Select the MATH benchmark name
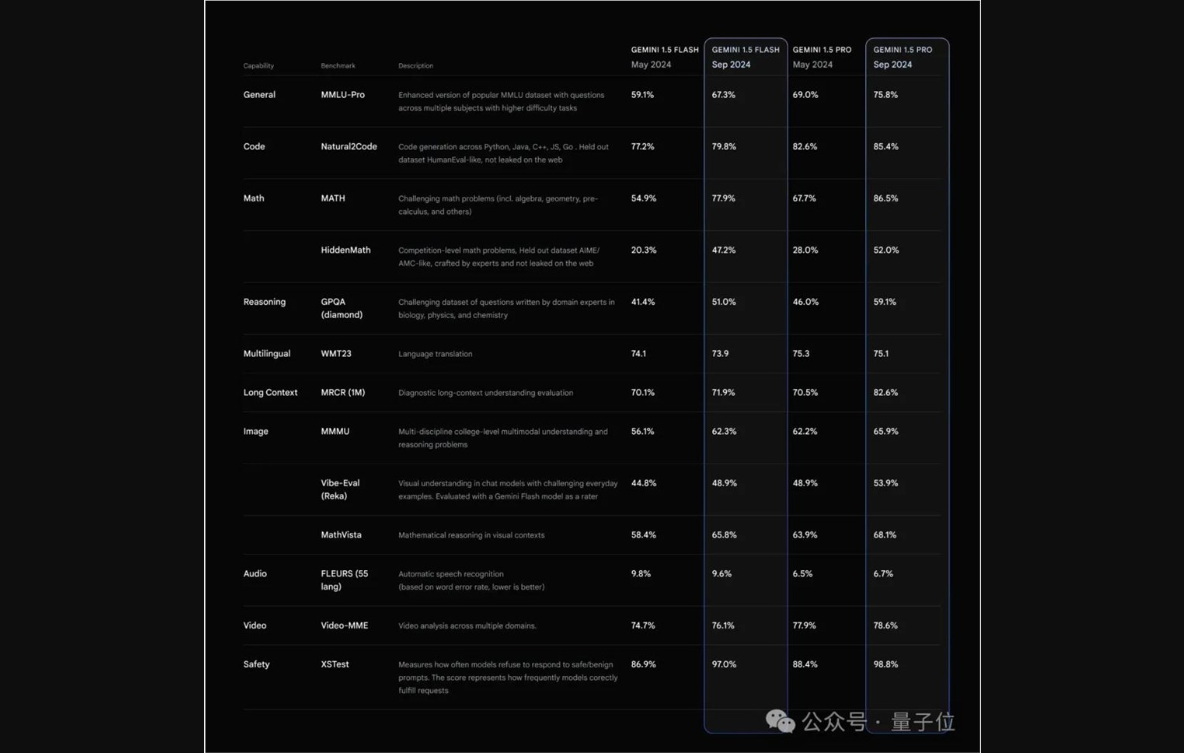Screen dimensions: 1184x753 coord(333,198)
